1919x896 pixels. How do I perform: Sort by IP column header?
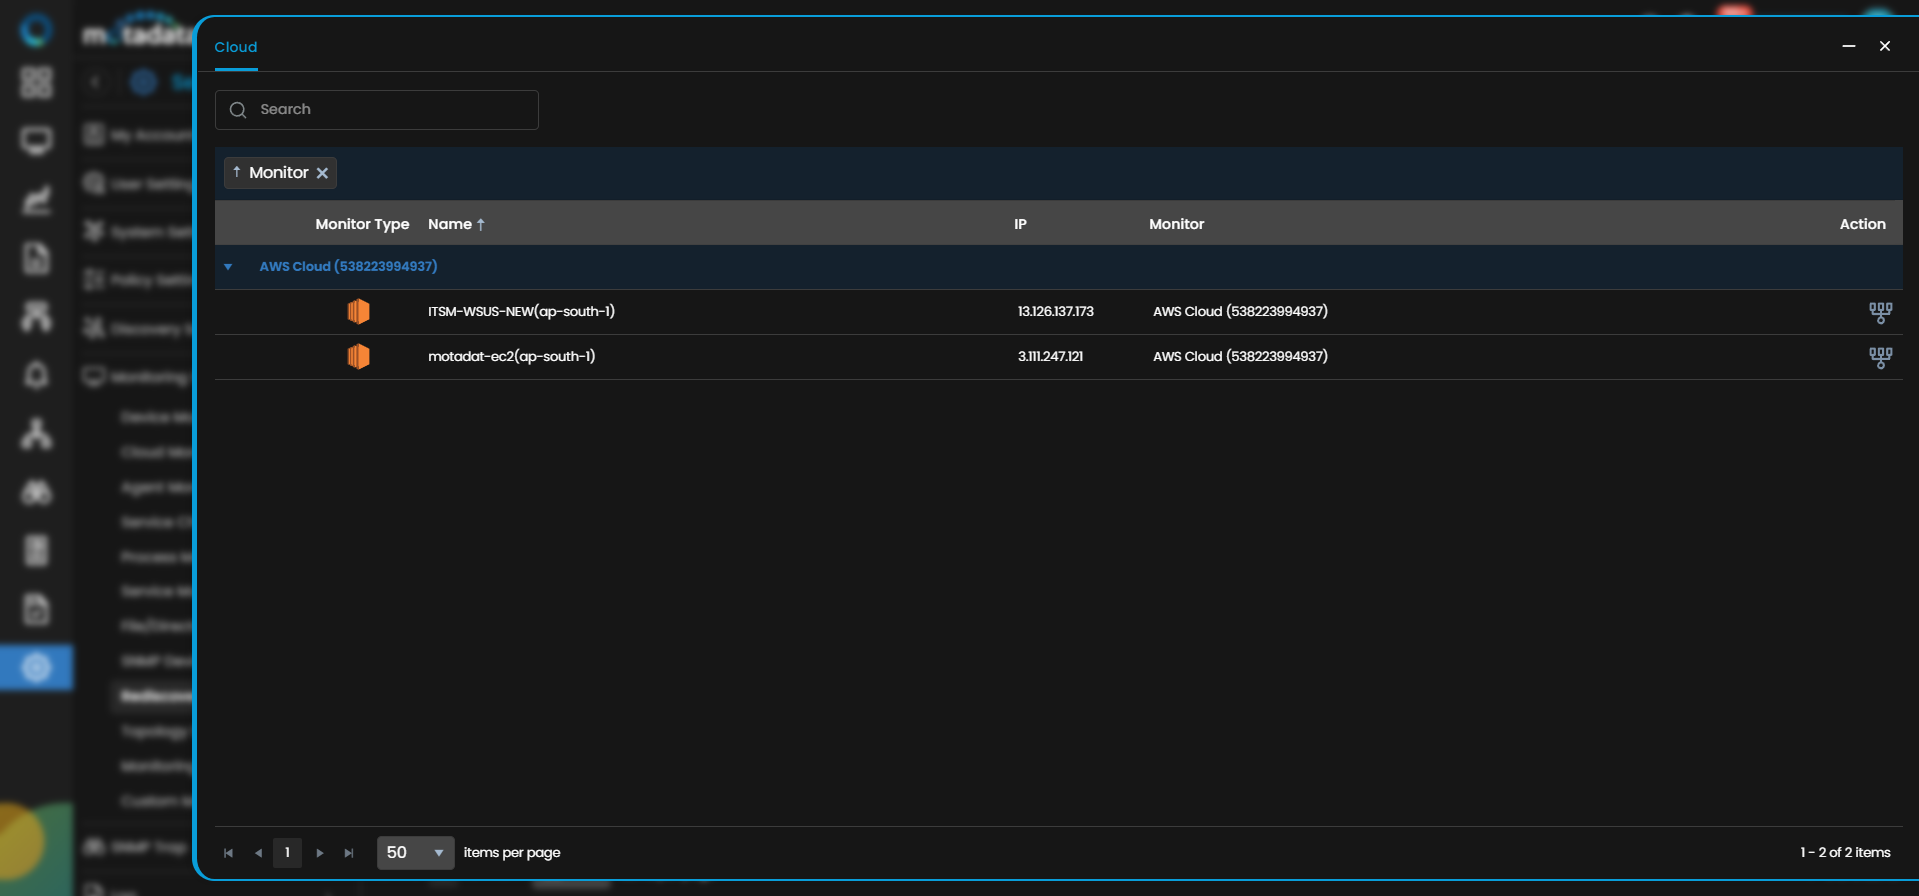point(1020,224)
